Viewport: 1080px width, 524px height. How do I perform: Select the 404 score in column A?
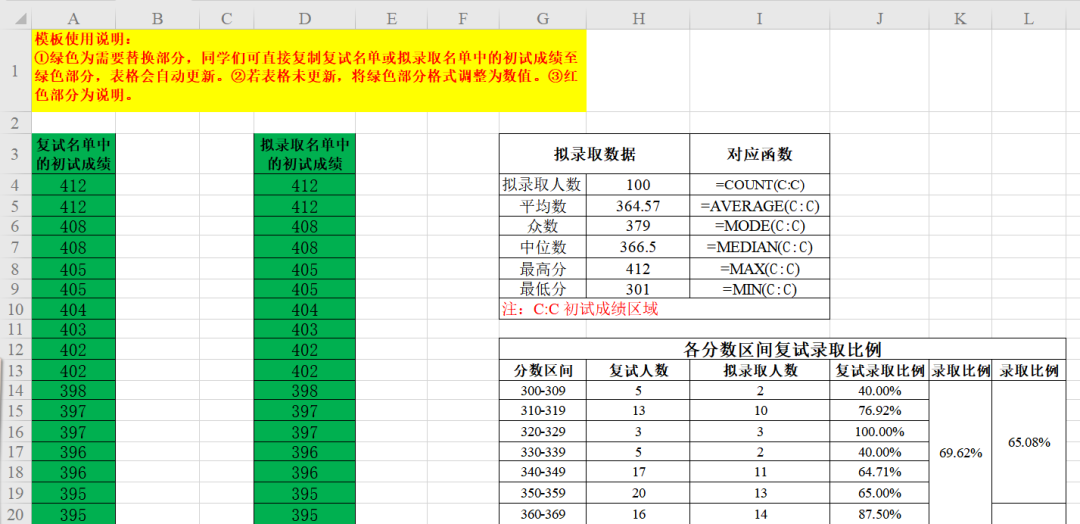pyautogui.click(x=73, y=309)
